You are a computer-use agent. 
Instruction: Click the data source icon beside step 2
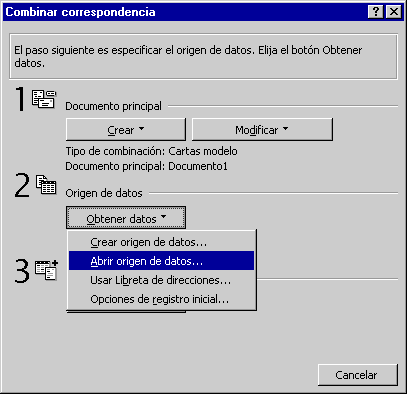click(x=46, y=185)
